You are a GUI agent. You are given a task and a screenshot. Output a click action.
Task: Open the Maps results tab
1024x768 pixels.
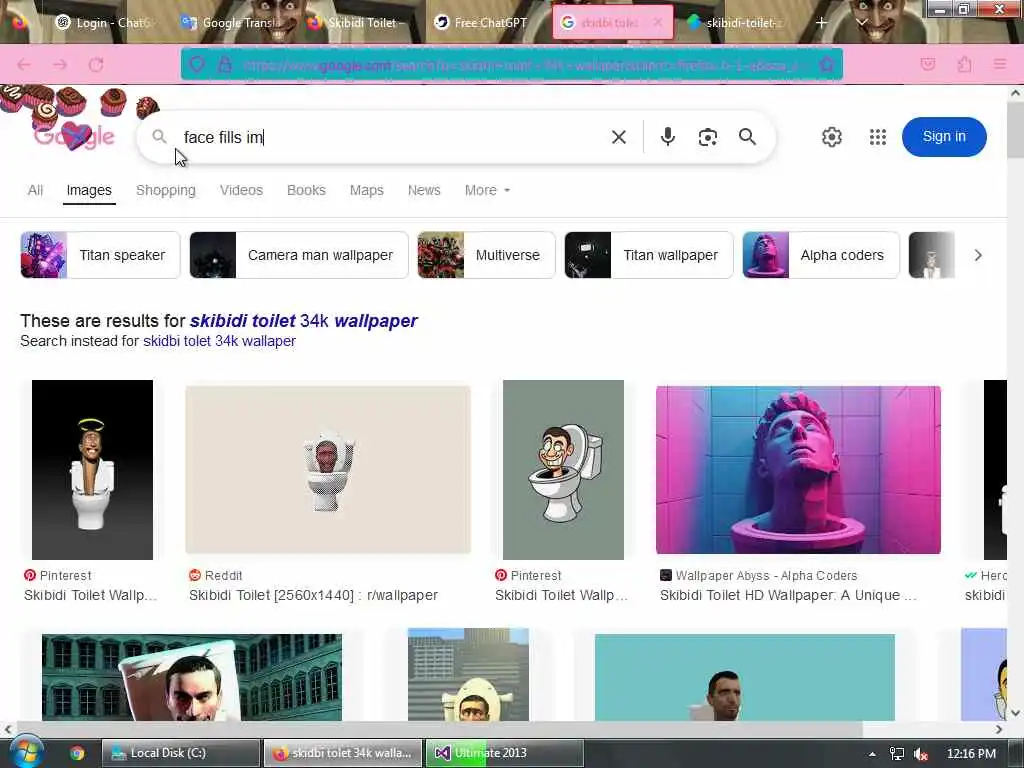point(366,190)
